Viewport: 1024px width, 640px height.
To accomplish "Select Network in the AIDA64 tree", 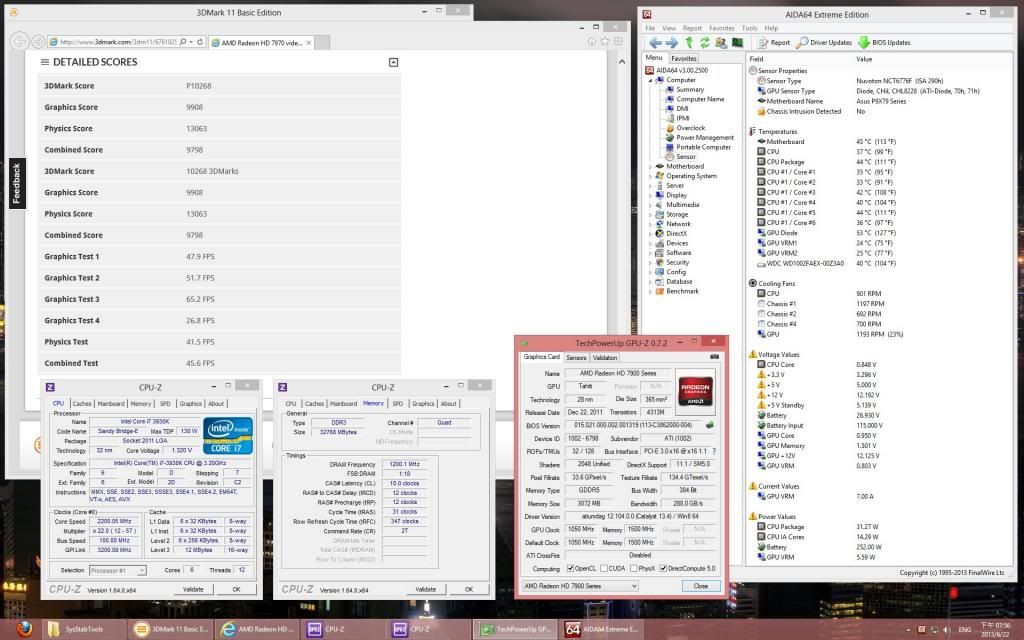I will (678, 224).
